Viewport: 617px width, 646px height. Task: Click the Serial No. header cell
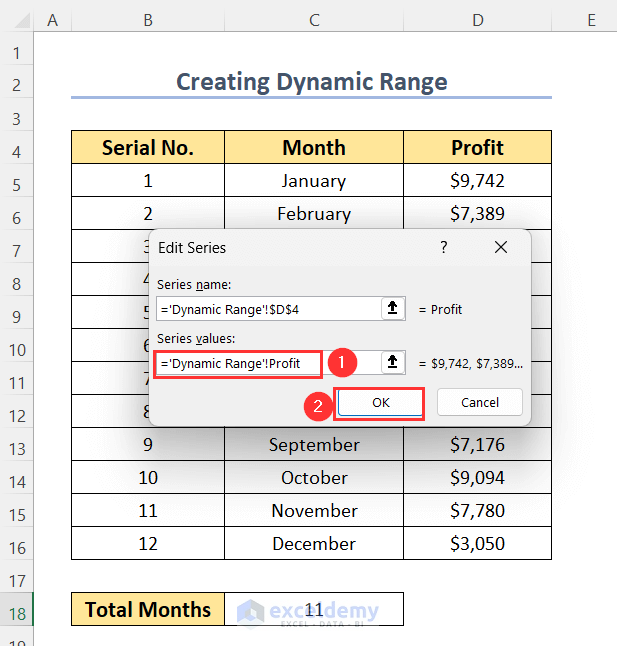pos(148,148)
